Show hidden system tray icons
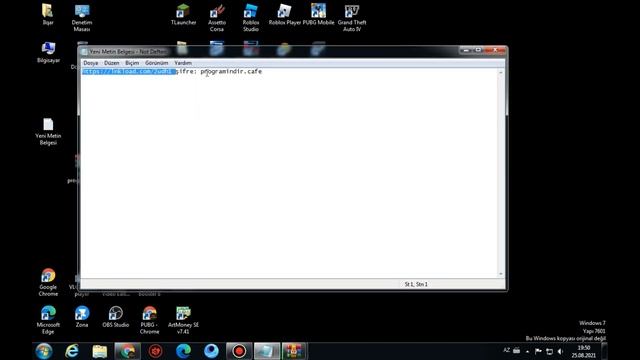This screenshot has width=640, height=360. 527,351
